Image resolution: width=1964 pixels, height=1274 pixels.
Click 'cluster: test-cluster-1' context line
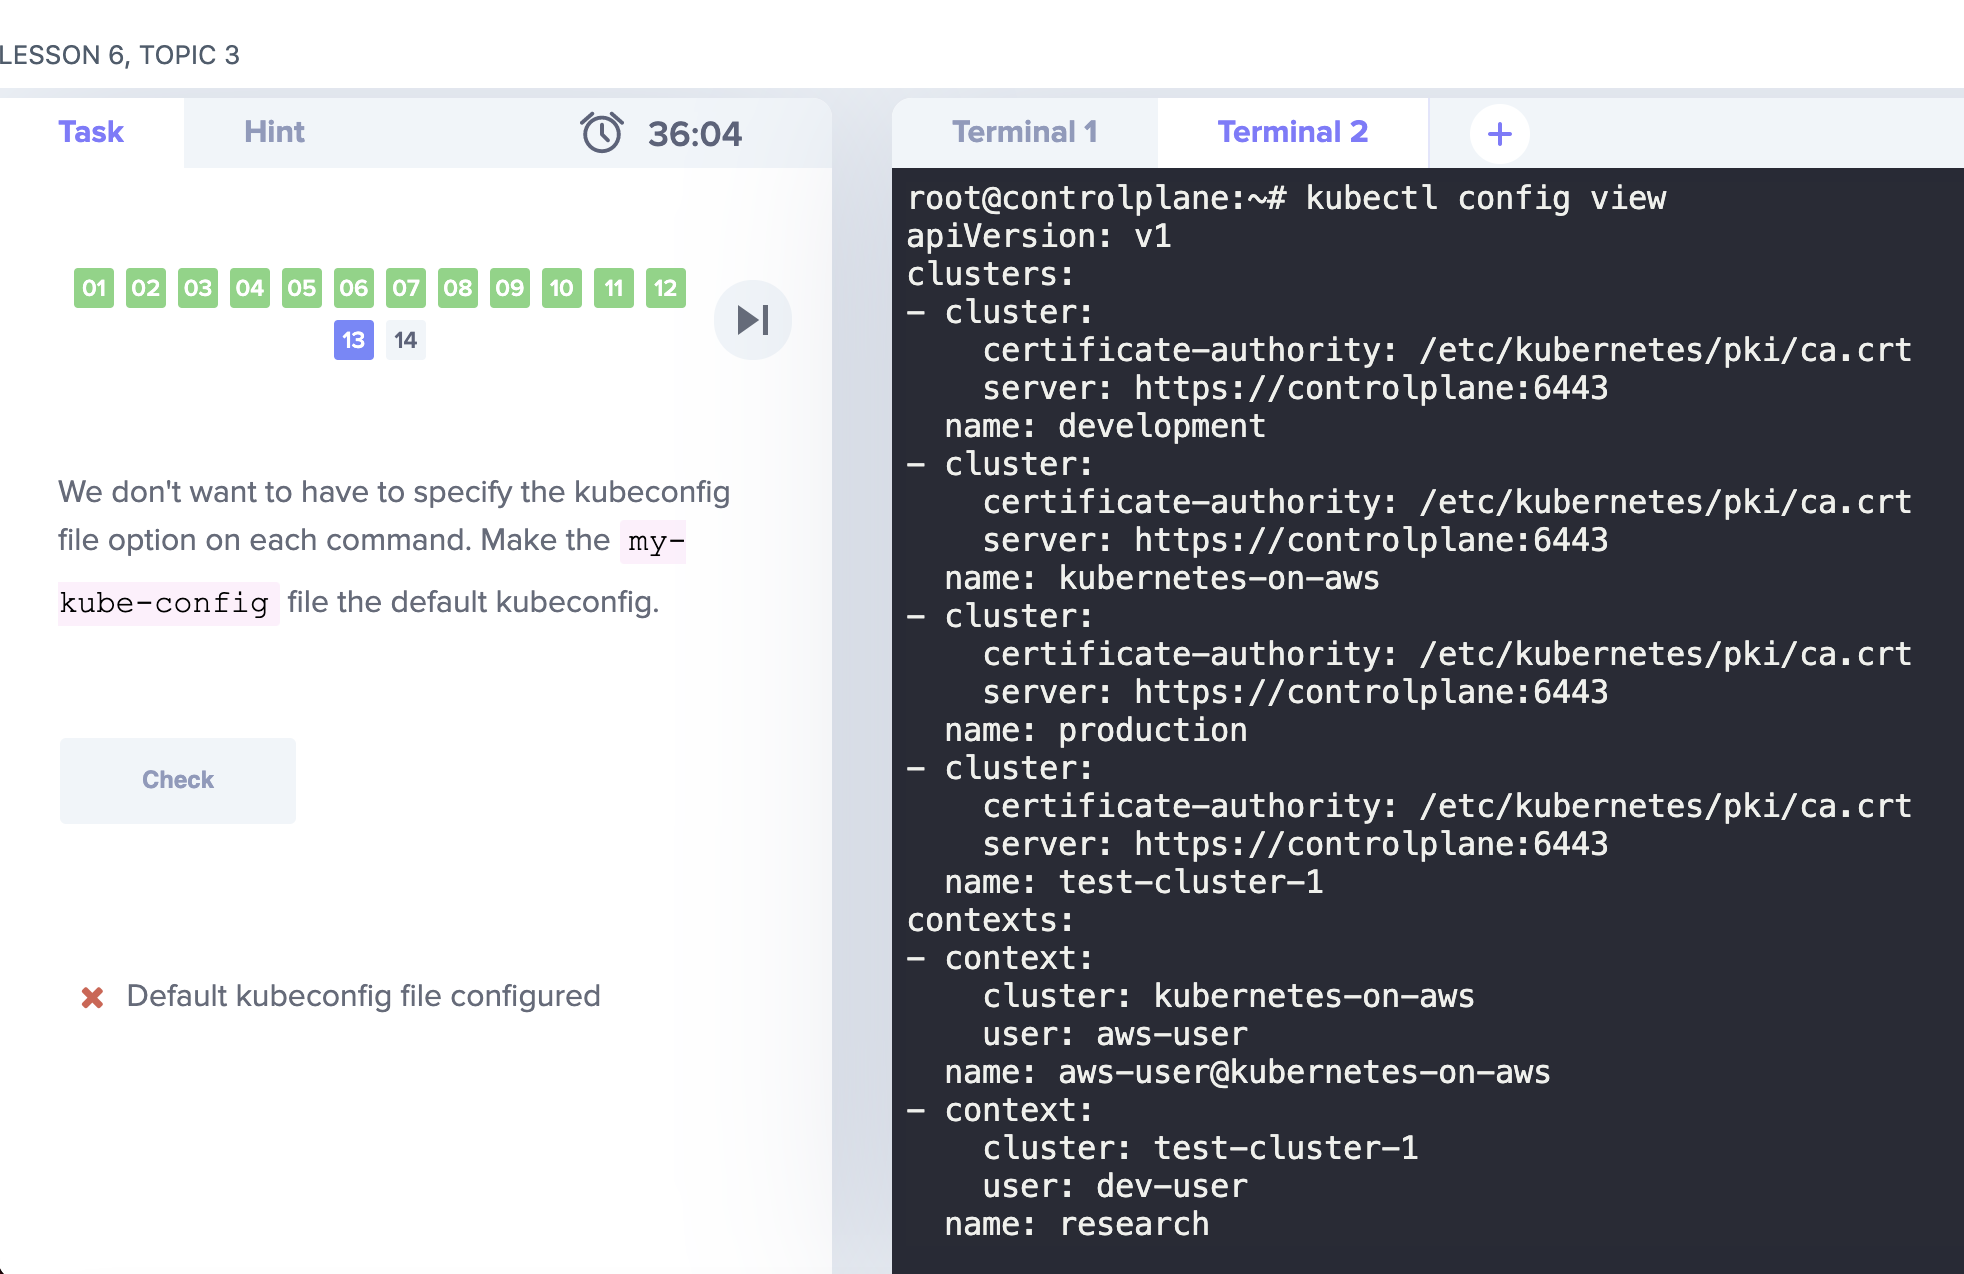(x=1200, y=1148)
